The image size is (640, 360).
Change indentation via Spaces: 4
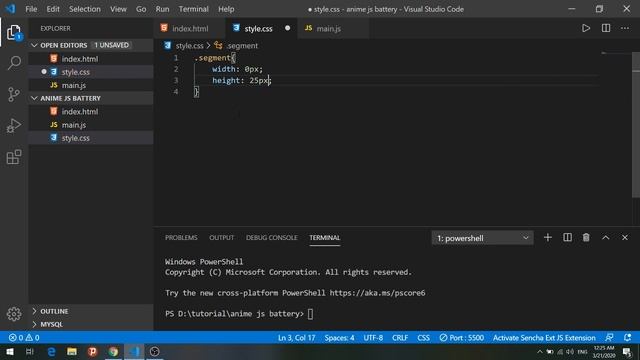pos(339,338)
